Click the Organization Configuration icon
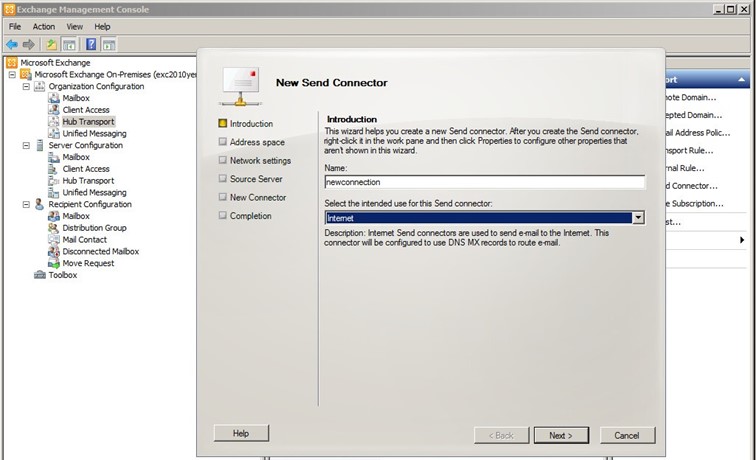 (x=40, y=86)
